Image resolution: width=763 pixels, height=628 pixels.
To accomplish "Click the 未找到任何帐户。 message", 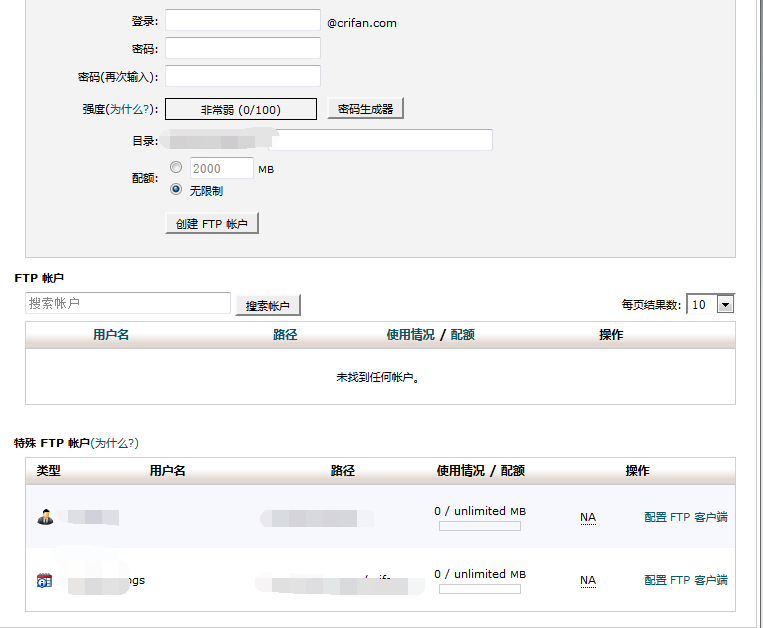I will click(378, 377).
